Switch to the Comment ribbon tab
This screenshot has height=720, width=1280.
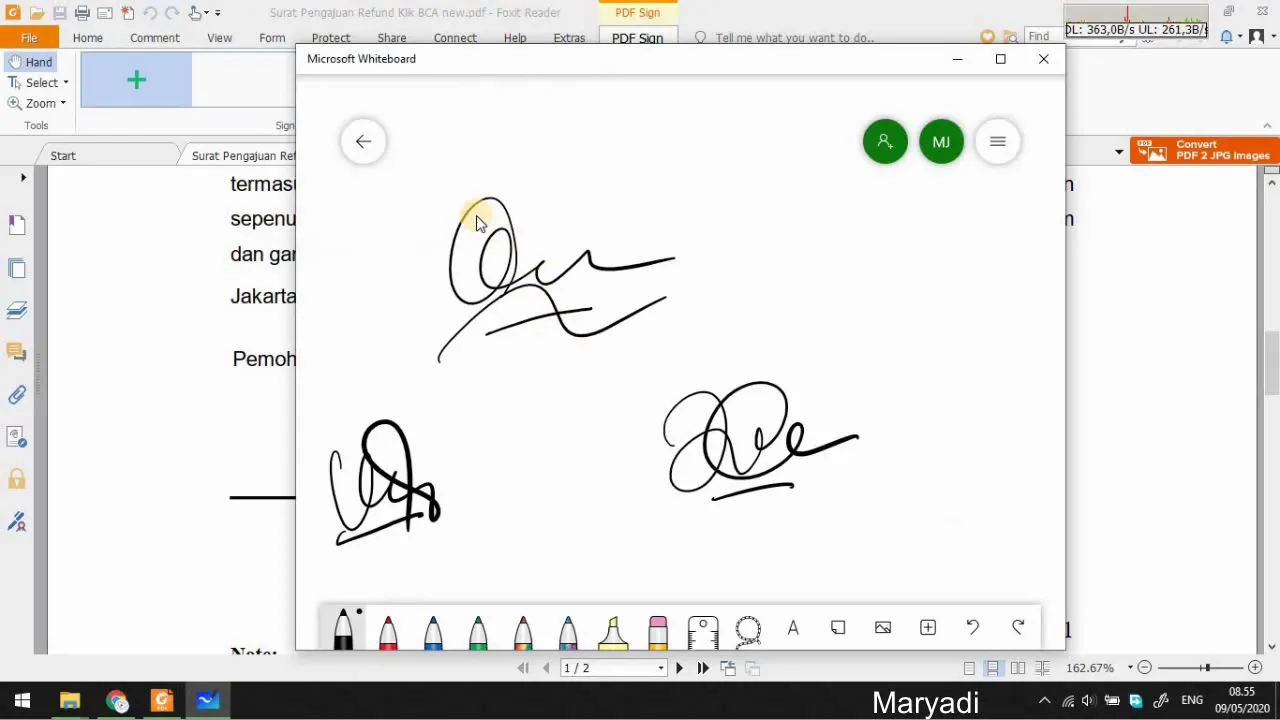coord(155,38)
